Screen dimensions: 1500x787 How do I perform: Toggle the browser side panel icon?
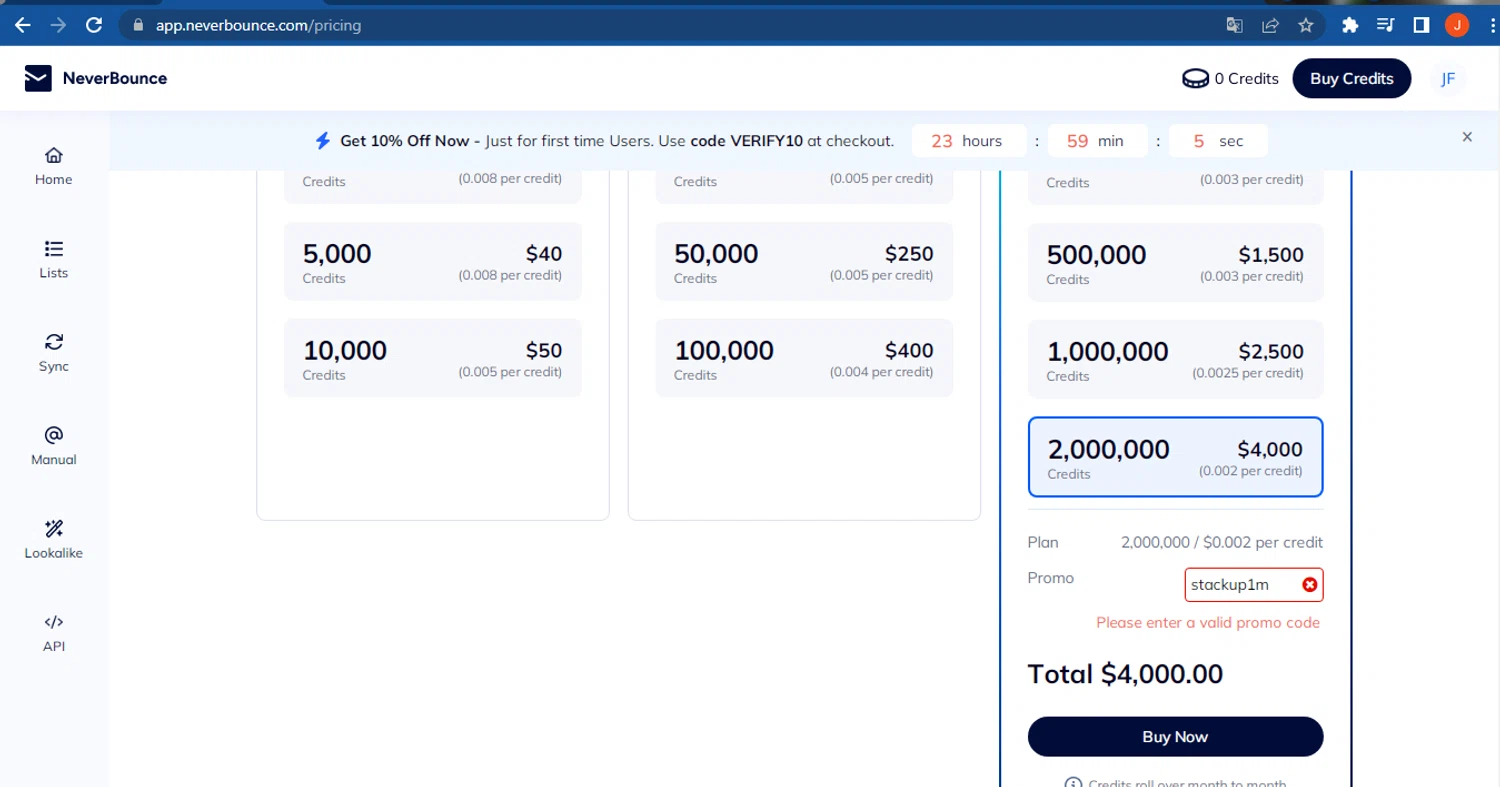(x=1421, y=25)
